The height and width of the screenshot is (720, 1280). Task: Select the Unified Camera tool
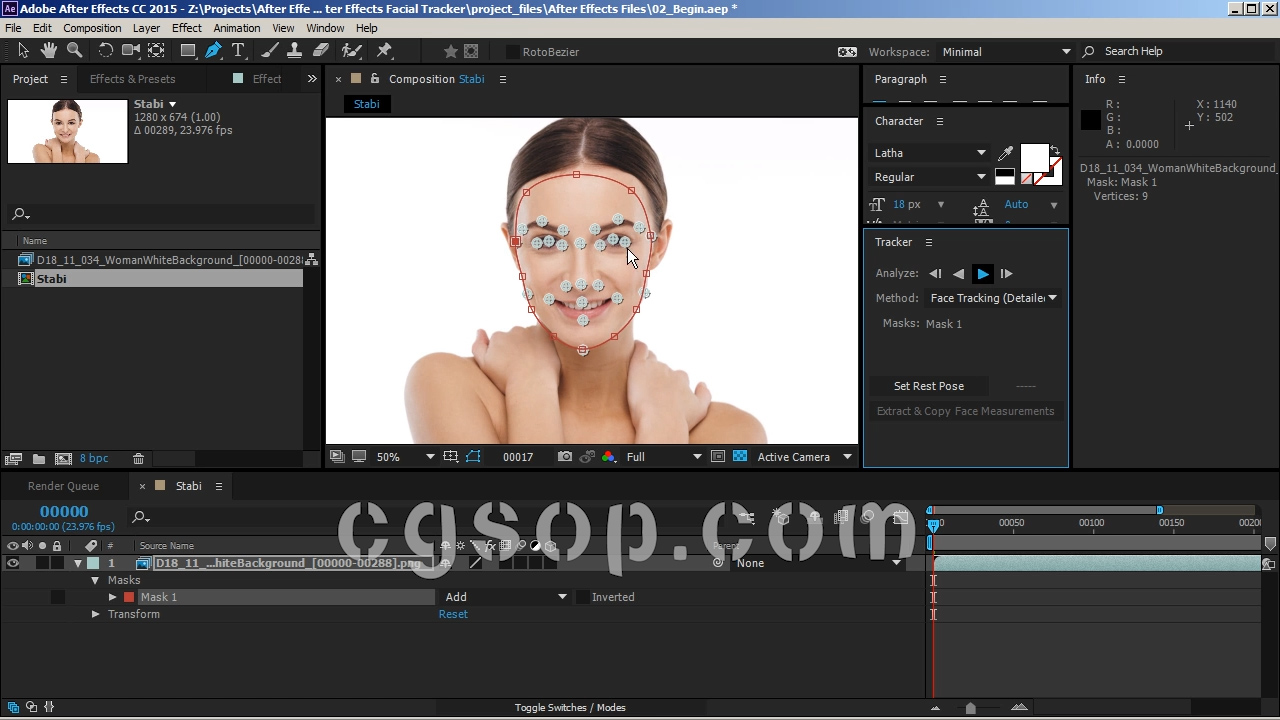click(131, 51)
